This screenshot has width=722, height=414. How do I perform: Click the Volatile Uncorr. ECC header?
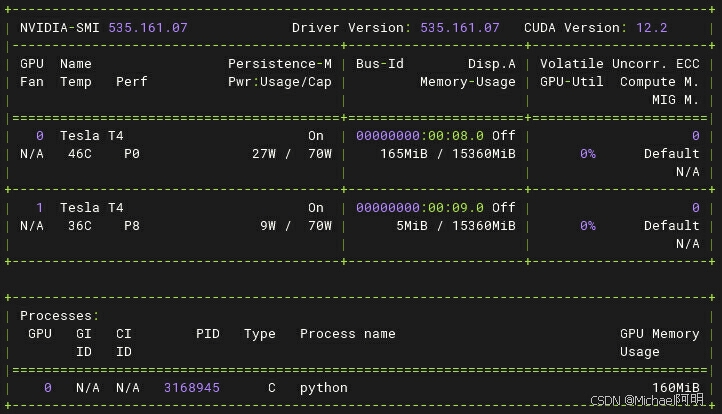tap(619, 64)
